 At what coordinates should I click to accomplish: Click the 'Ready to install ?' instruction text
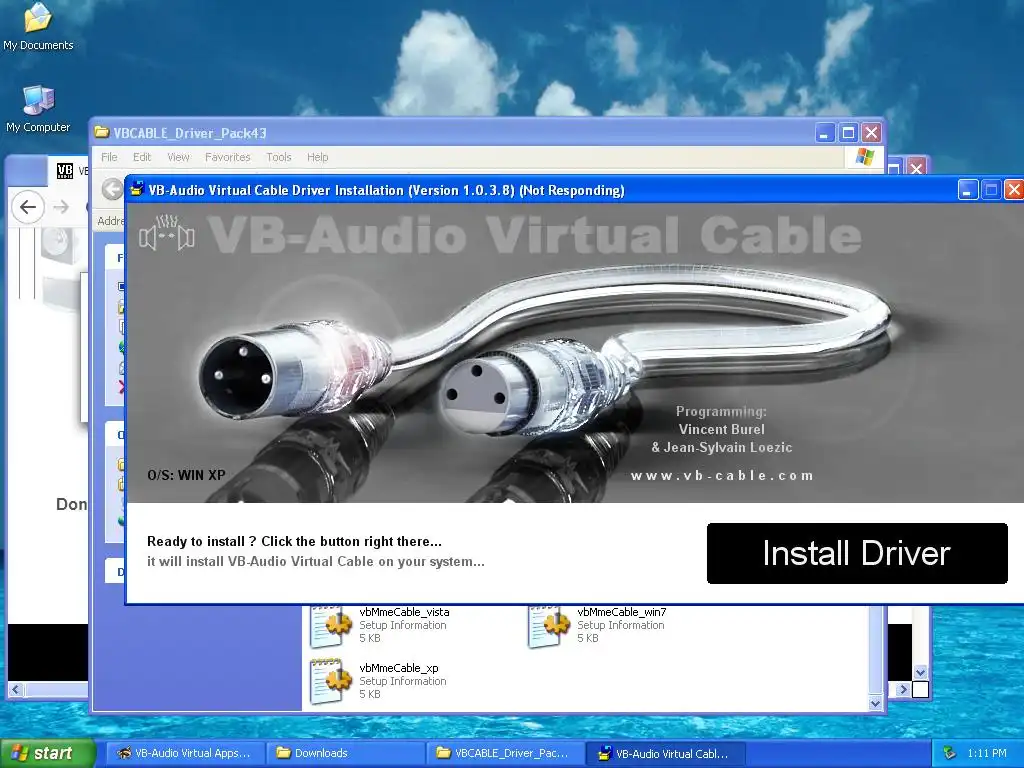point(294,541)
